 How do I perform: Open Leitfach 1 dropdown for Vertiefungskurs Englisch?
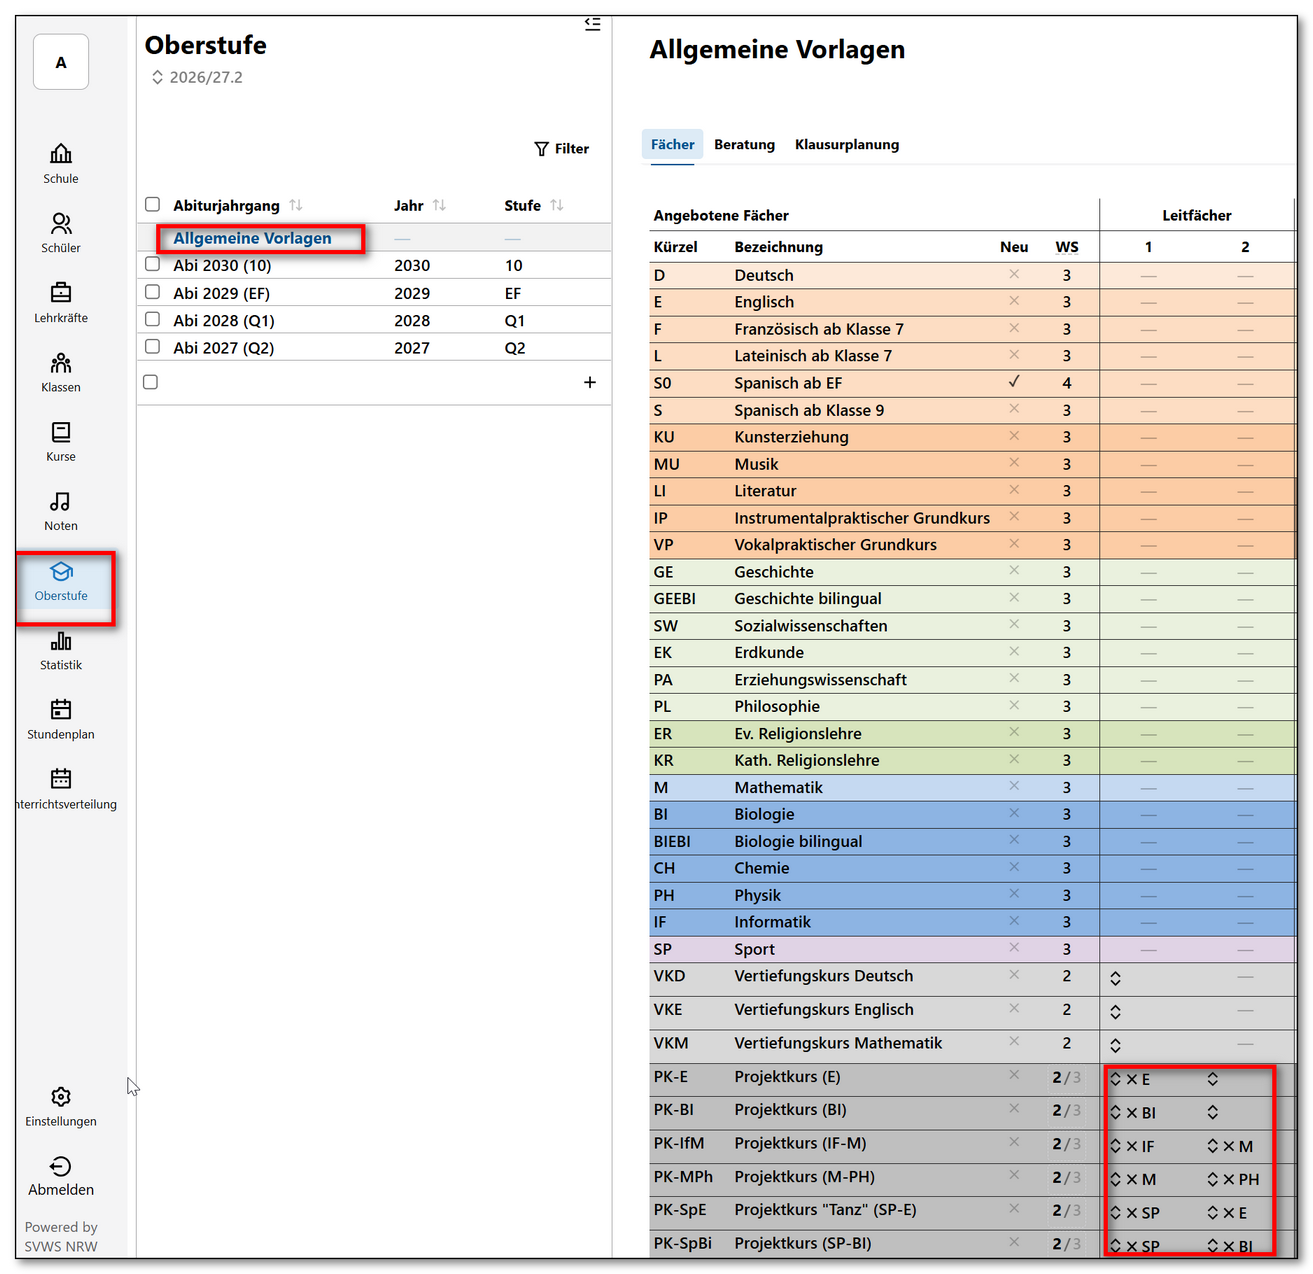tap(1116, 1012)
